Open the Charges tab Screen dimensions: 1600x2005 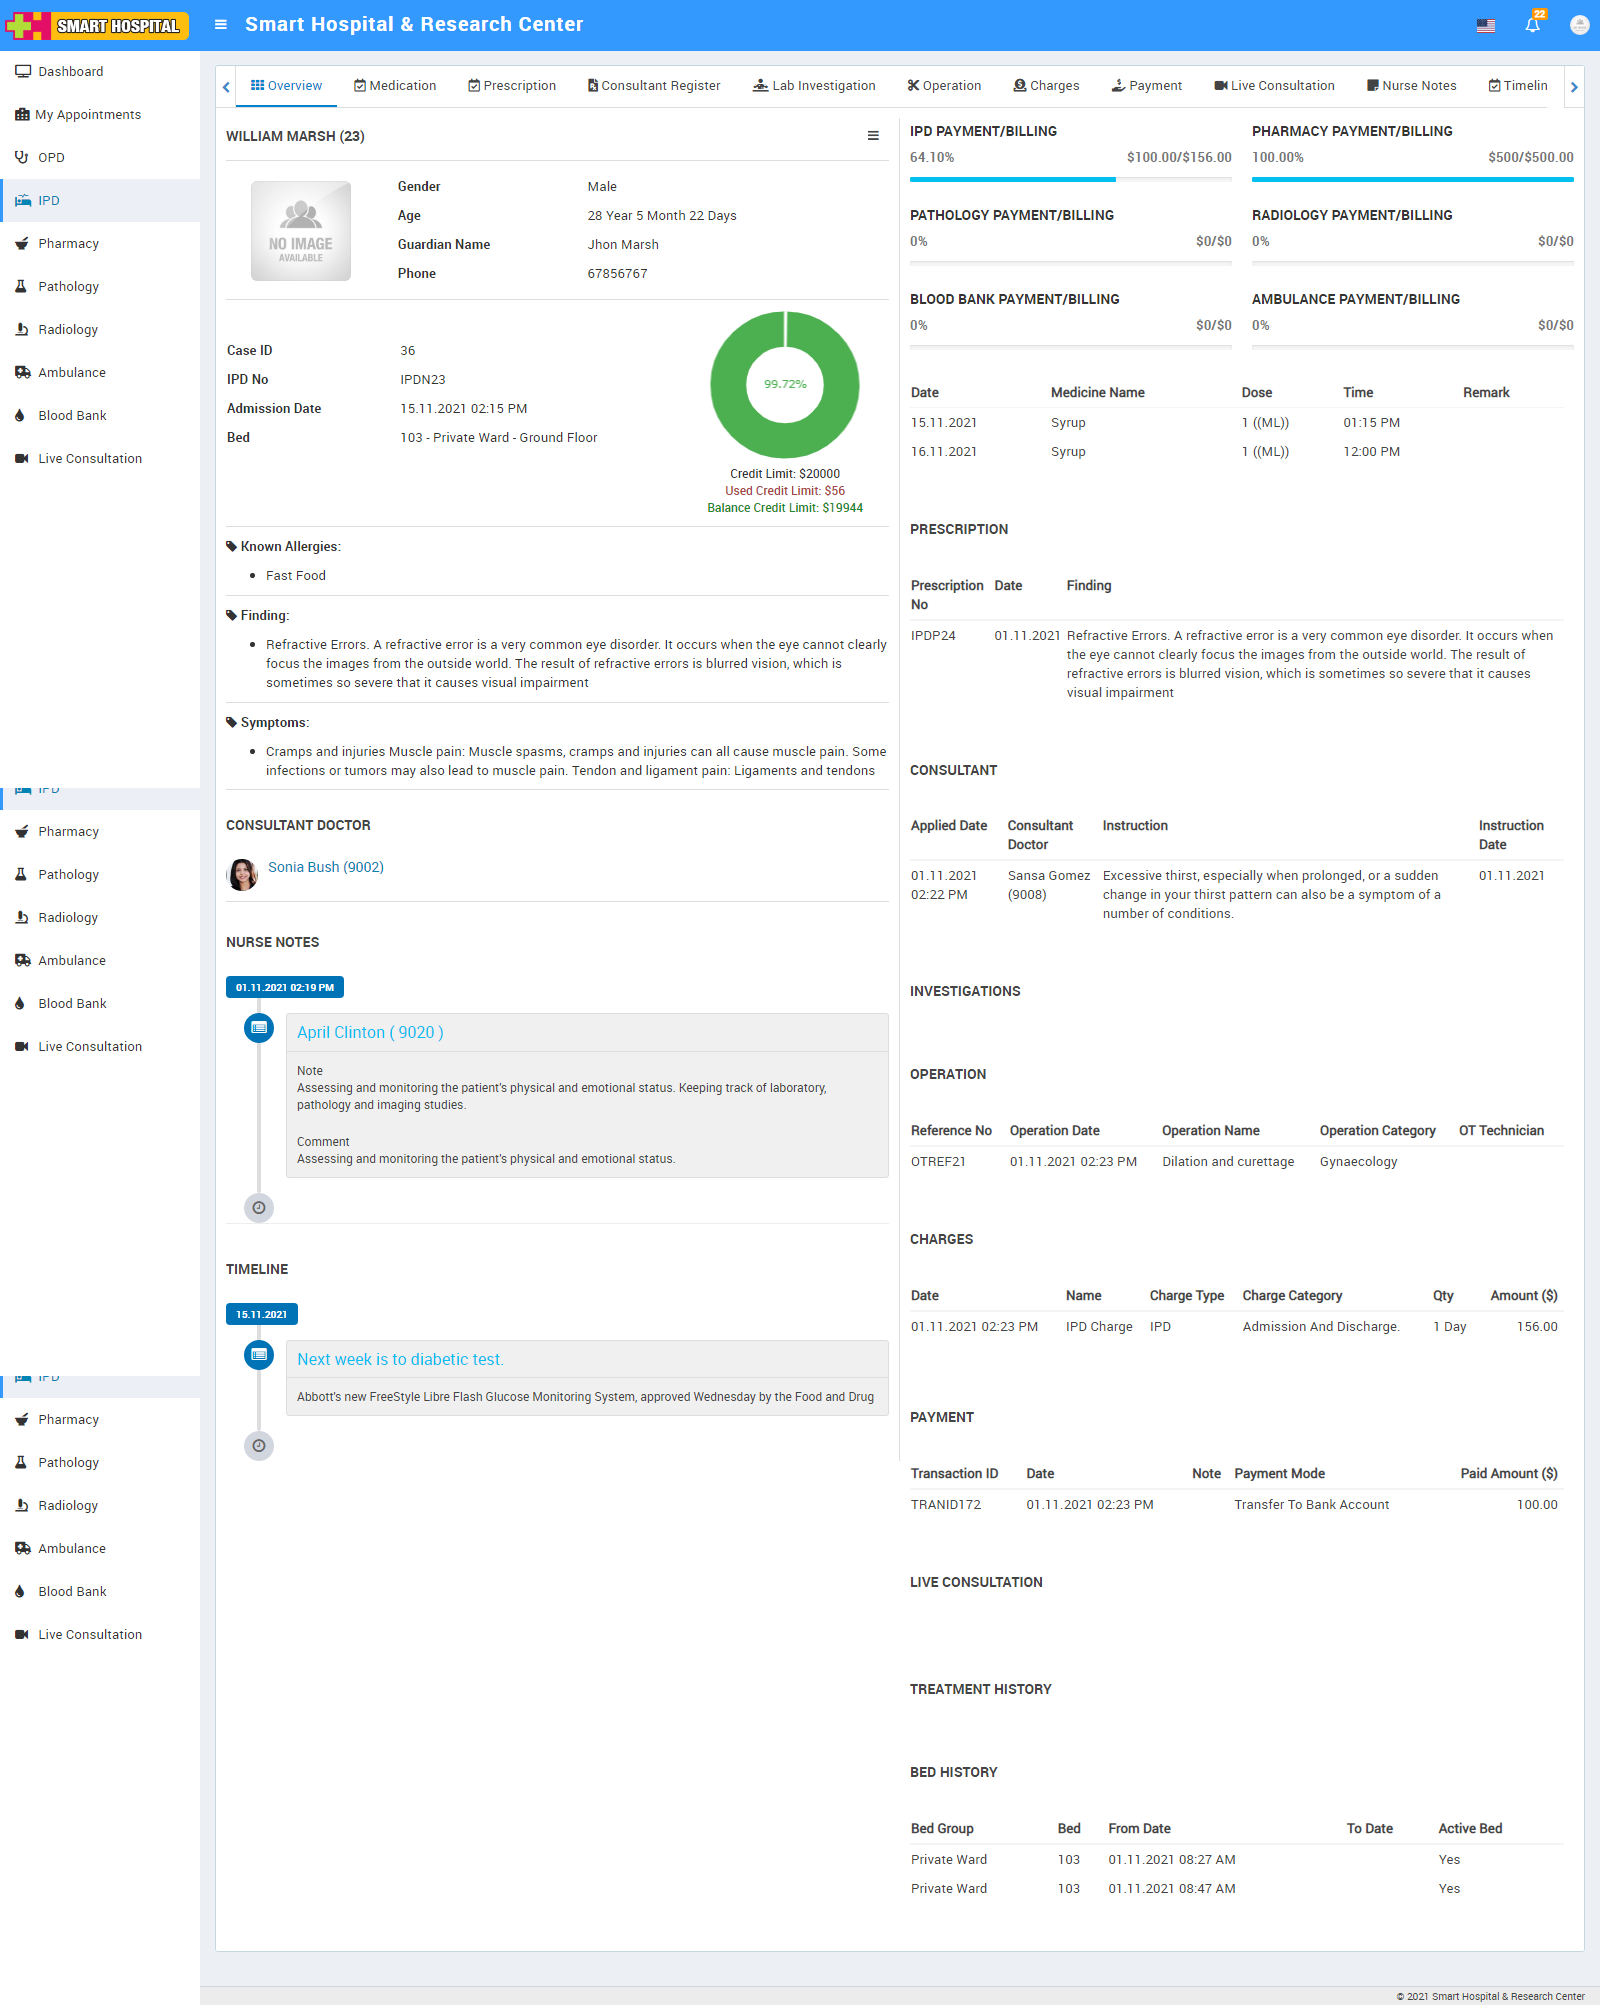1046,85
